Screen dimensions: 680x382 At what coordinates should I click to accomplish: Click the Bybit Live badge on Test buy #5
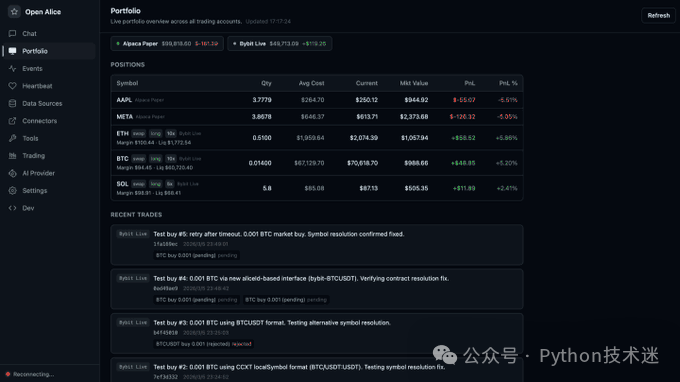133,234
